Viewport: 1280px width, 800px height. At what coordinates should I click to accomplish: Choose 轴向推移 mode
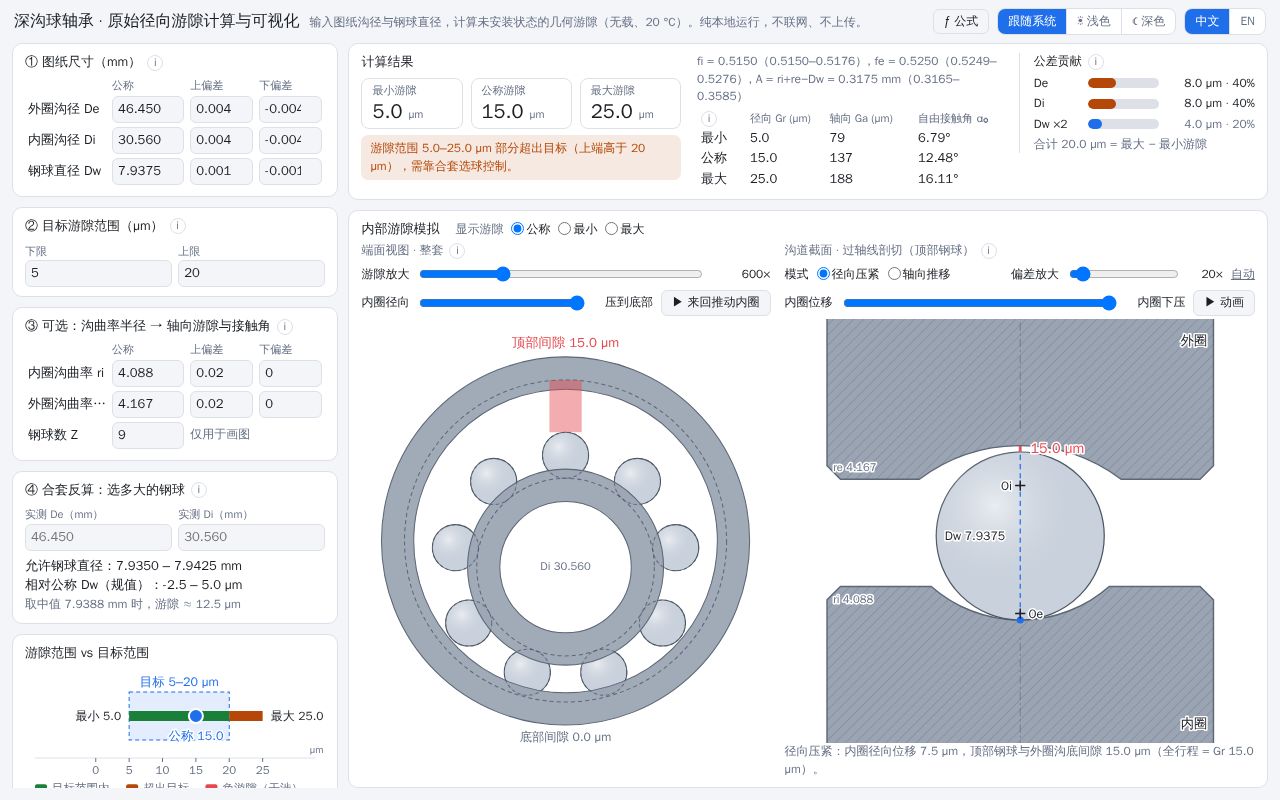919,274
